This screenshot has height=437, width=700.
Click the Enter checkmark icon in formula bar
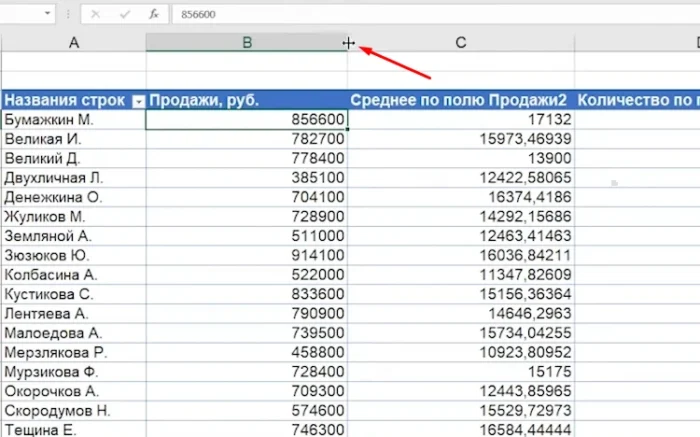tap(124, 15)
